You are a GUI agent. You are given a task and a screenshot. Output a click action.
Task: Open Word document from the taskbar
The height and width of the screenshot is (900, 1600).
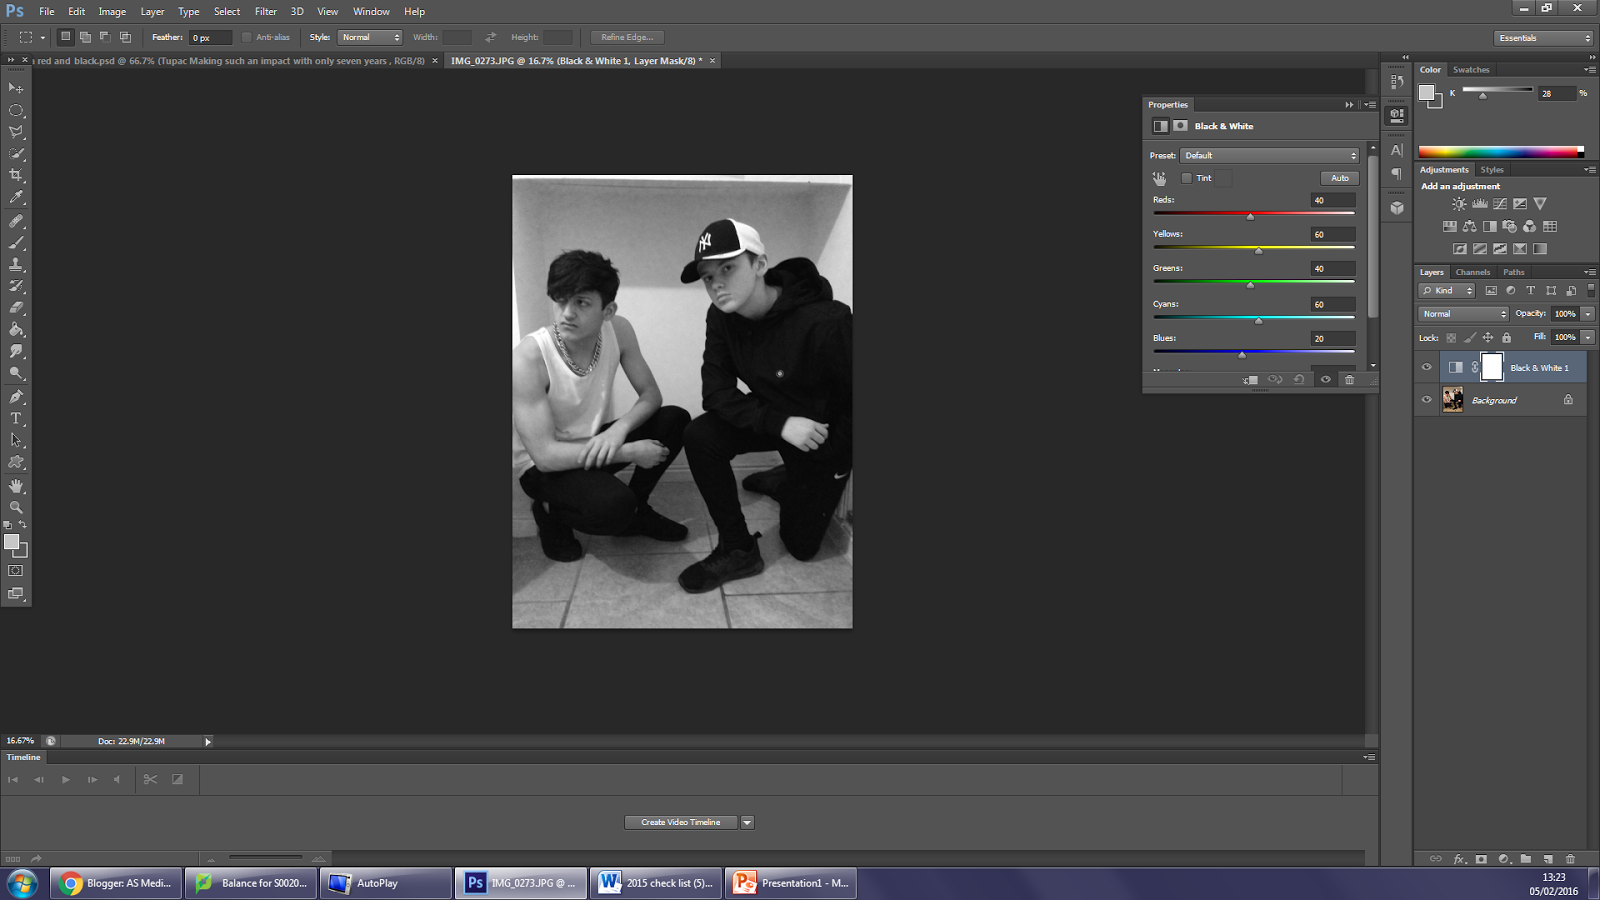(655, 883)
